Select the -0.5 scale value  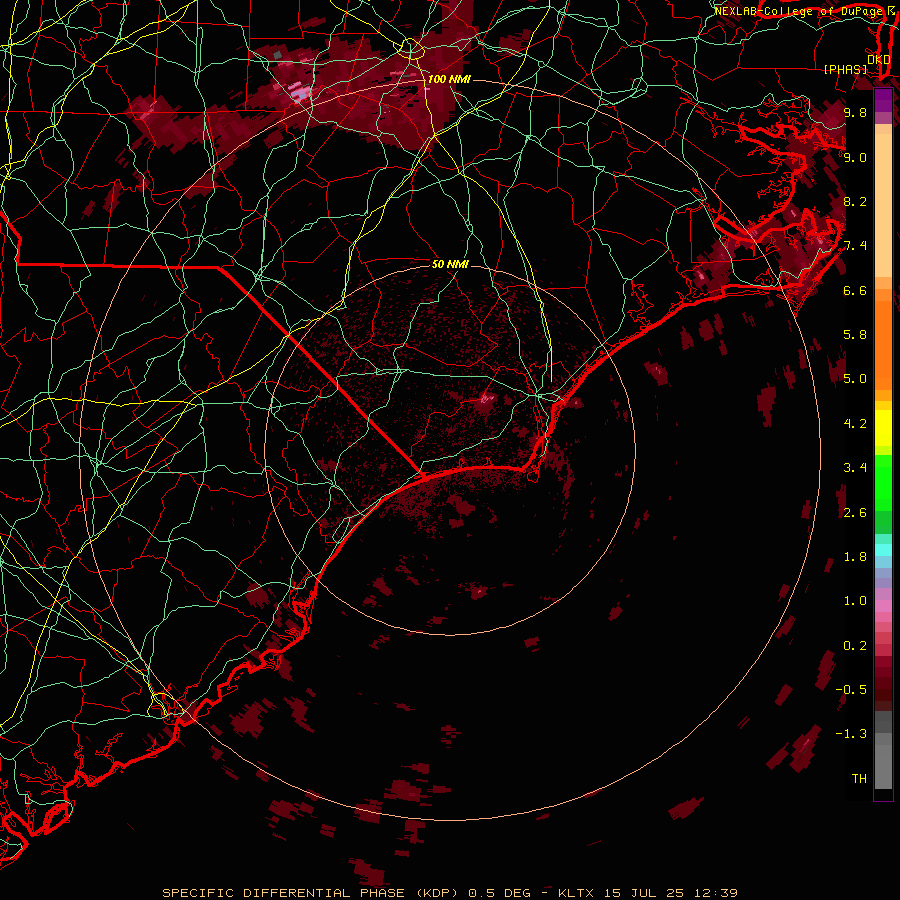click(851, 690)
